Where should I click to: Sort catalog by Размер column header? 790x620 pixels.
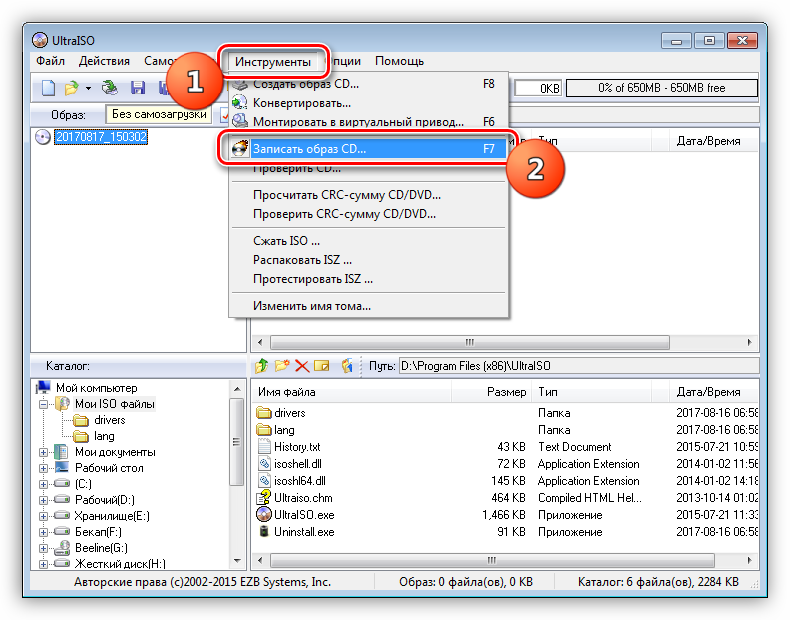[492, 392]
